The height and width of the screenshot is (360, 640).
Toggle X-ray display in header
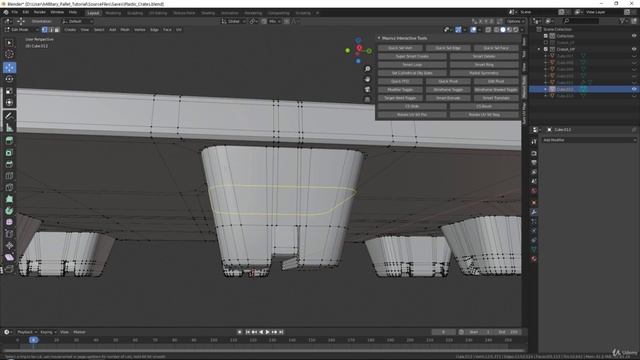[488, 30]
